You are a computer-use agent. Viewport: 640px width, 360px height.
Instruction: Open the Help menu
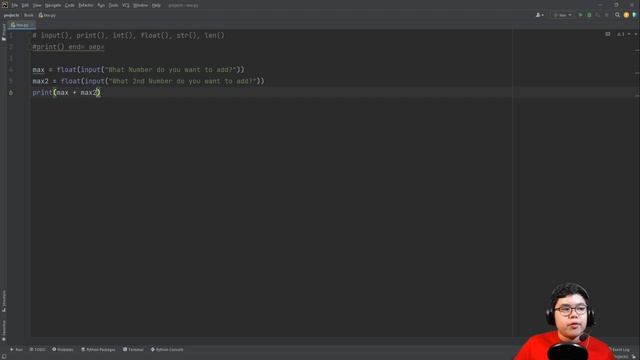point(156,5)
